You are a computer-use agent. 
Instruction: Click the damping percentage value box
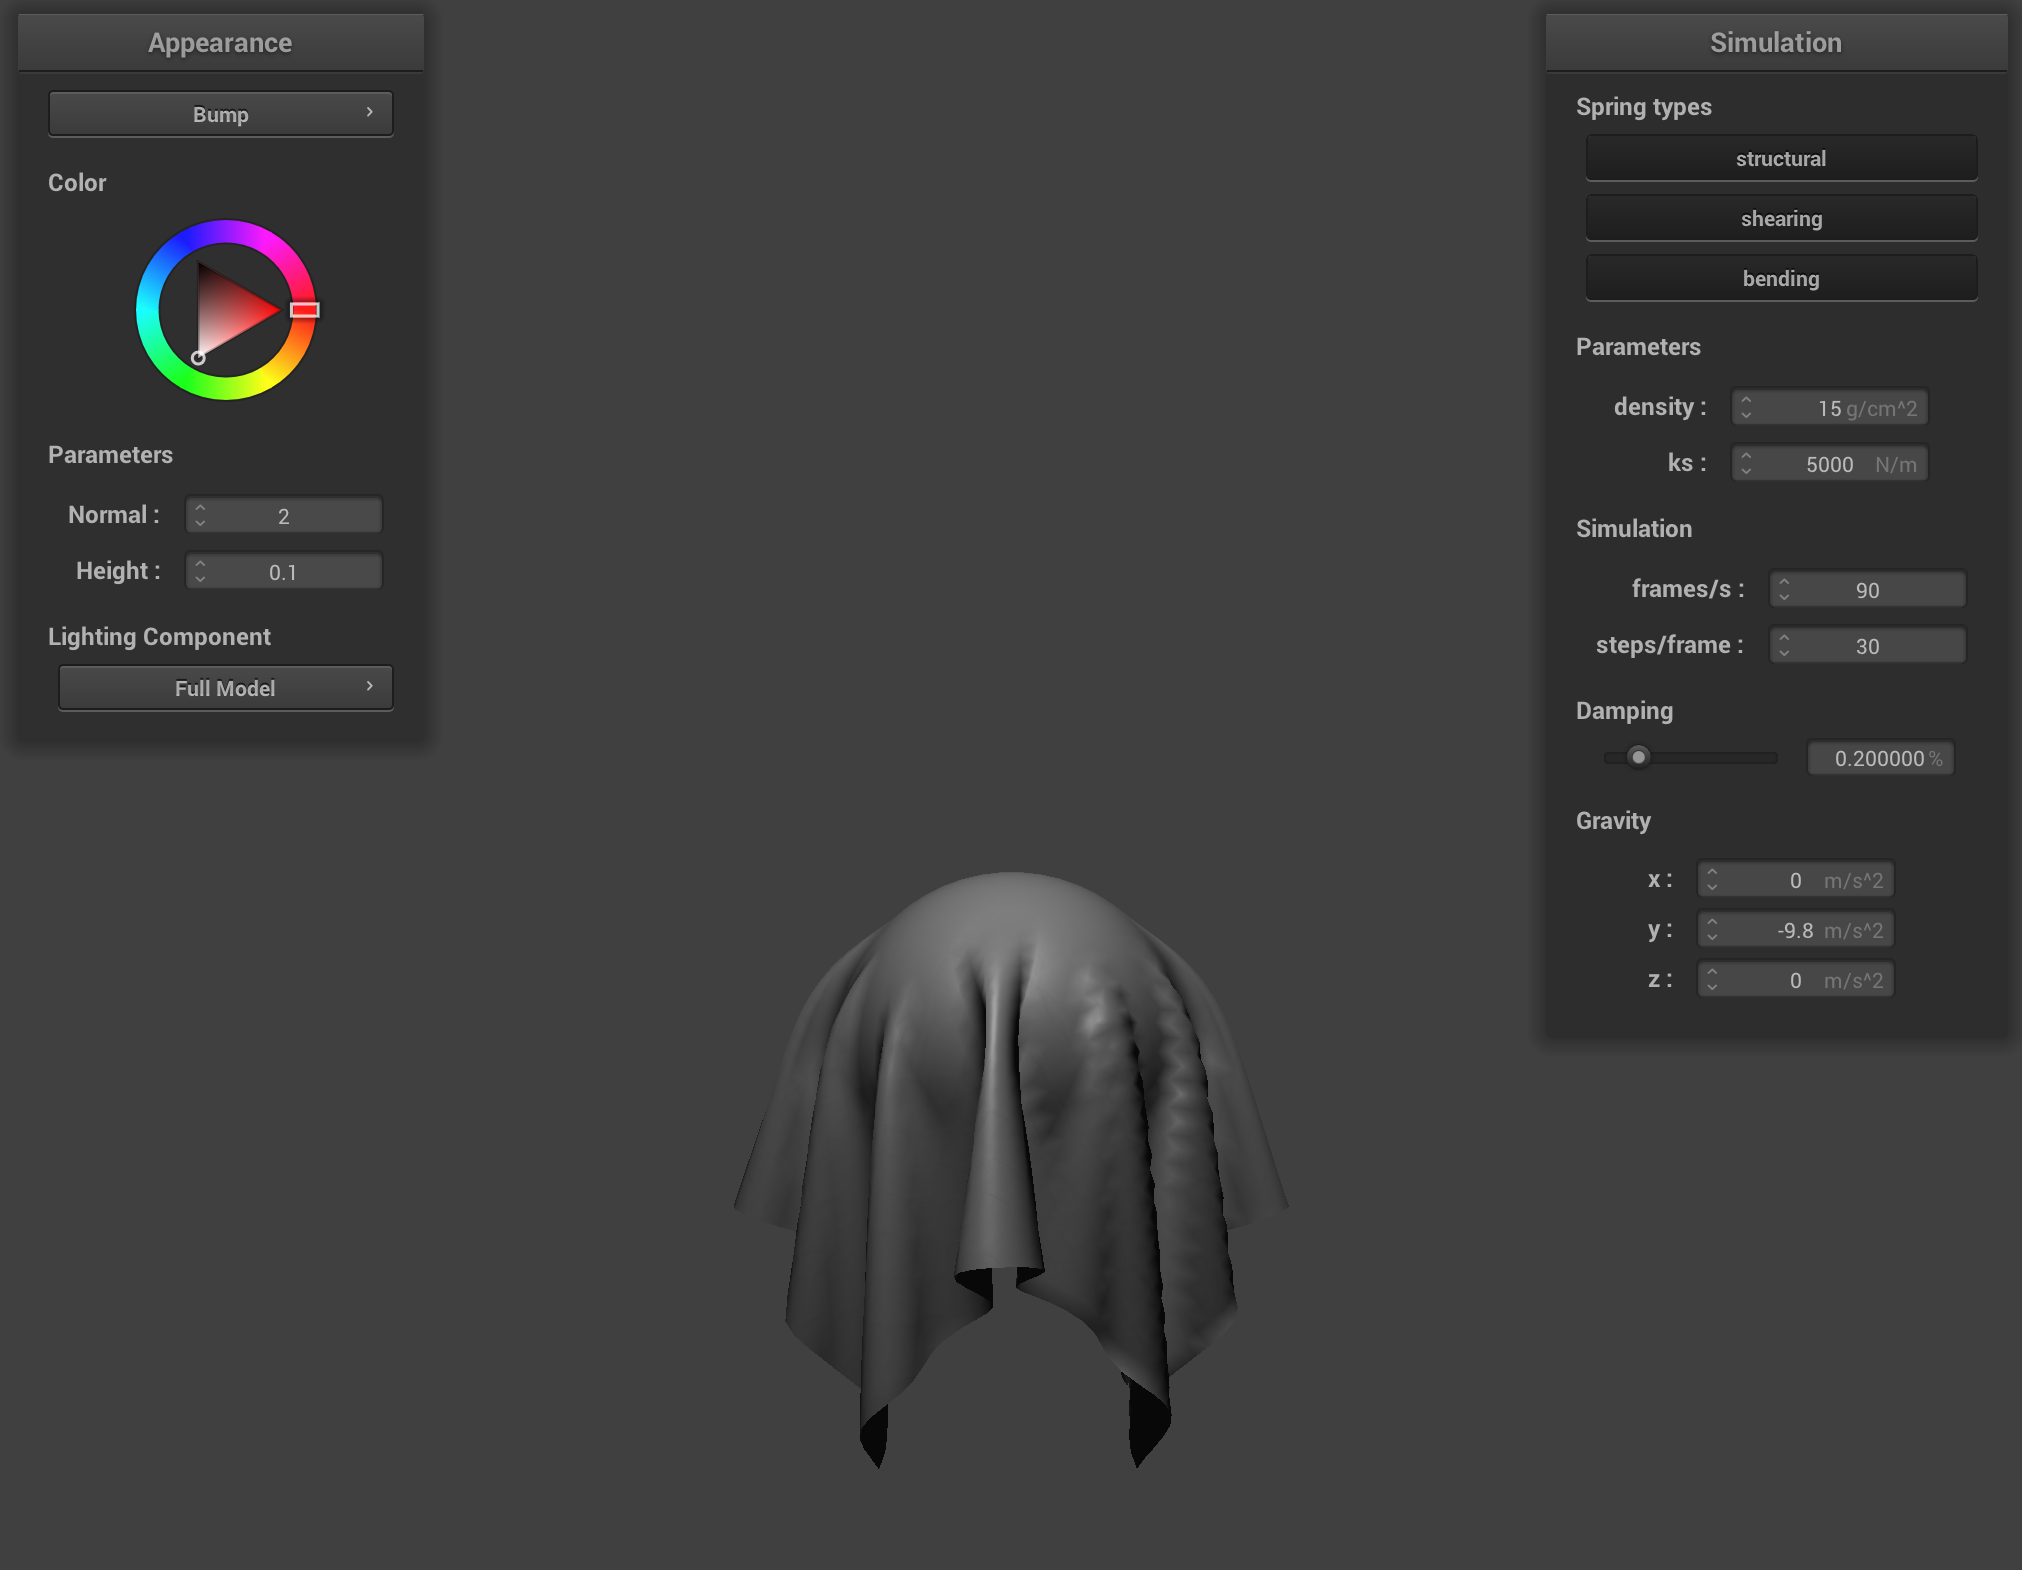point(1880,758)
